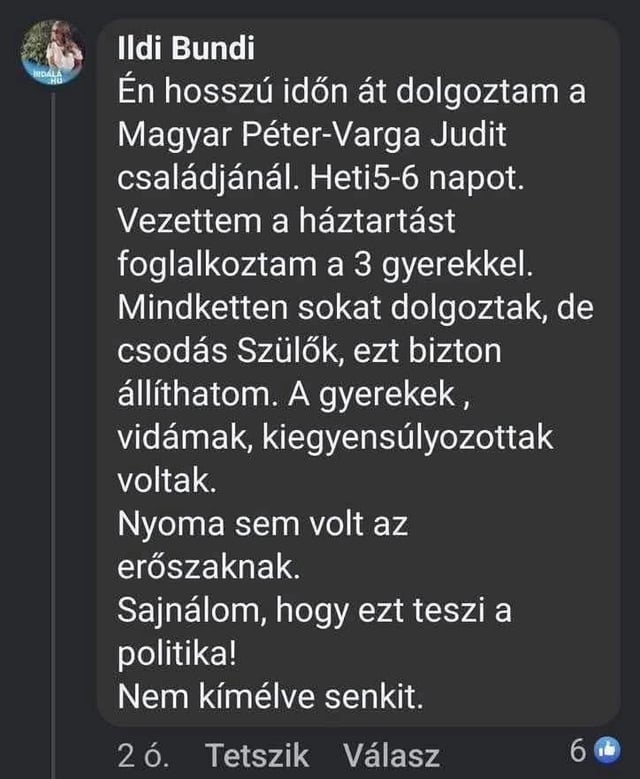Like the comment with Tetszik
Screen dimensions: 640x779
pyautogui.click(x=257, y=754)
